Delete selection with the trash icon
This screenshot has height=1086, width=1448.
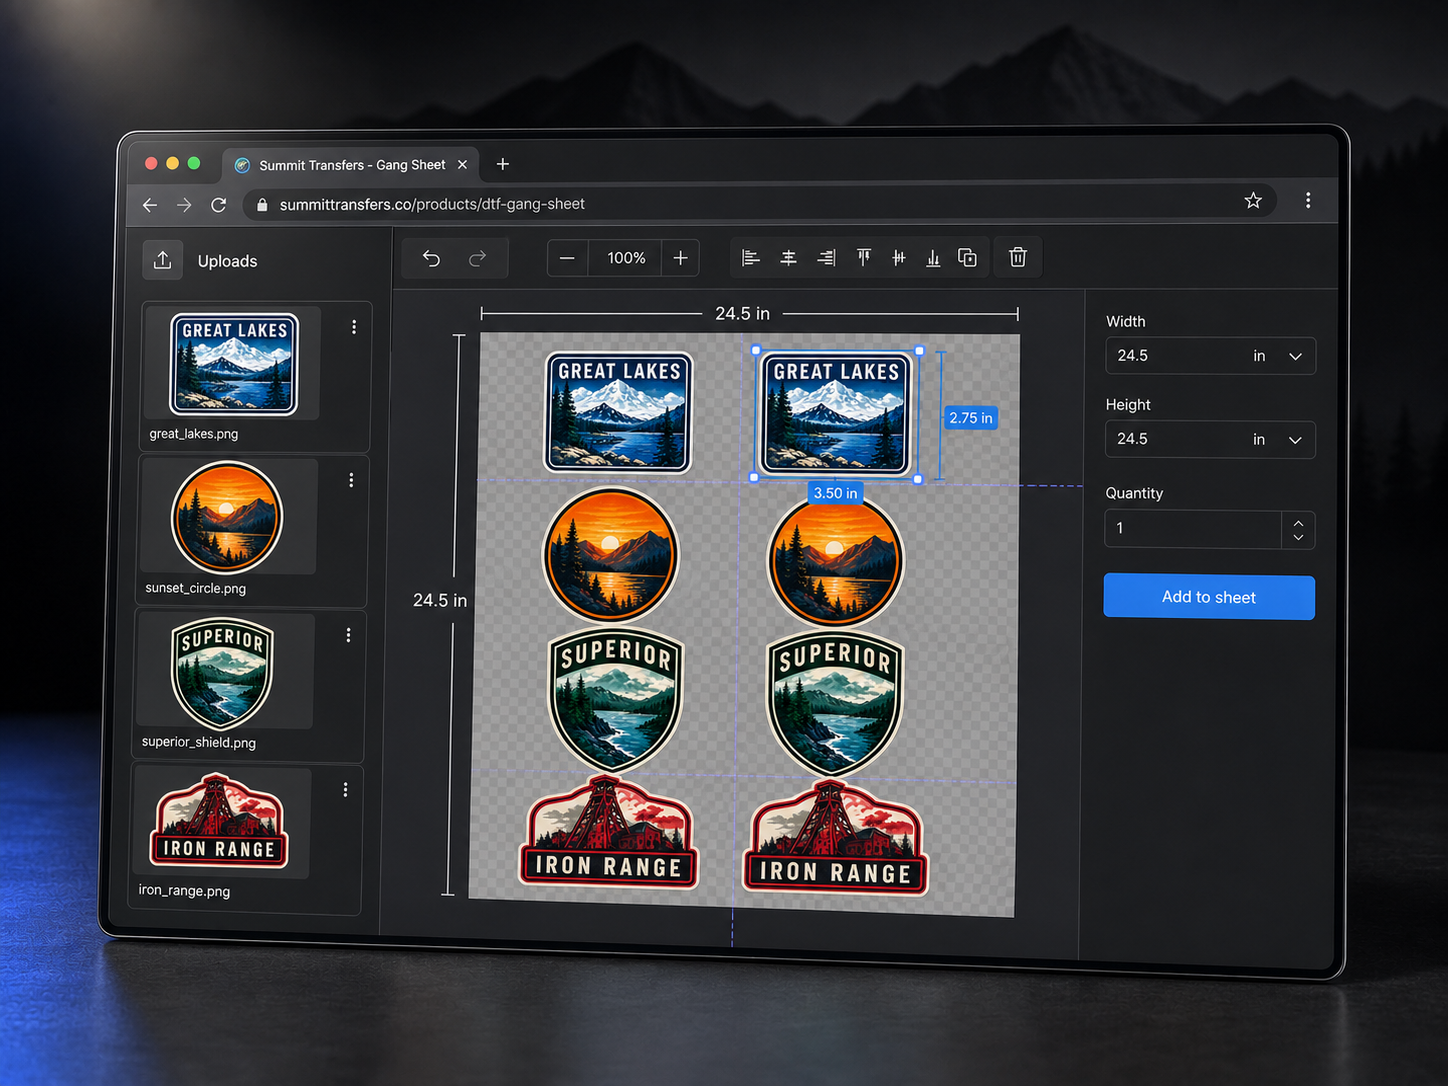point(1018,257)
